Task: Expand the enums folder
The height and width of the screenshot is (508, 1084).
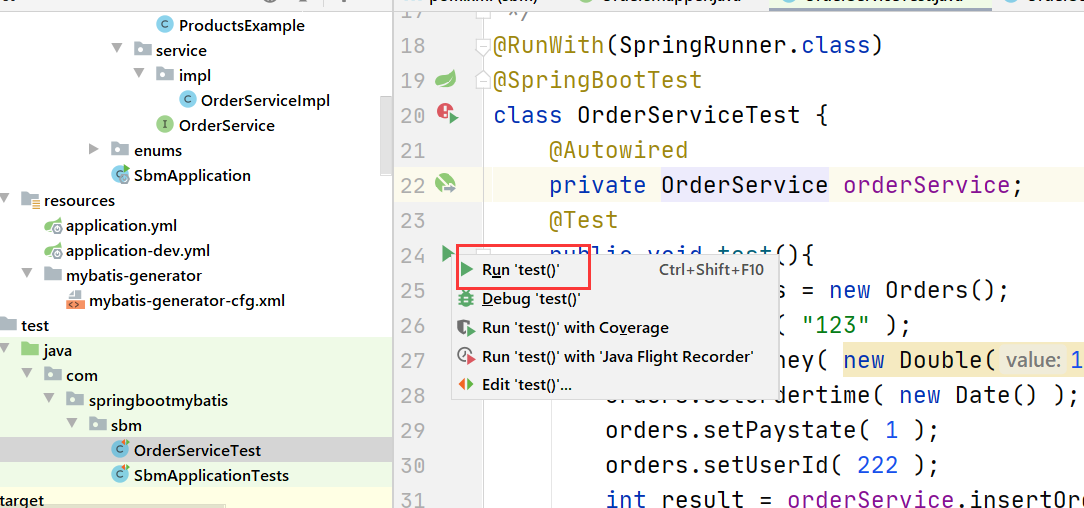Action: (x=95, y=149)
